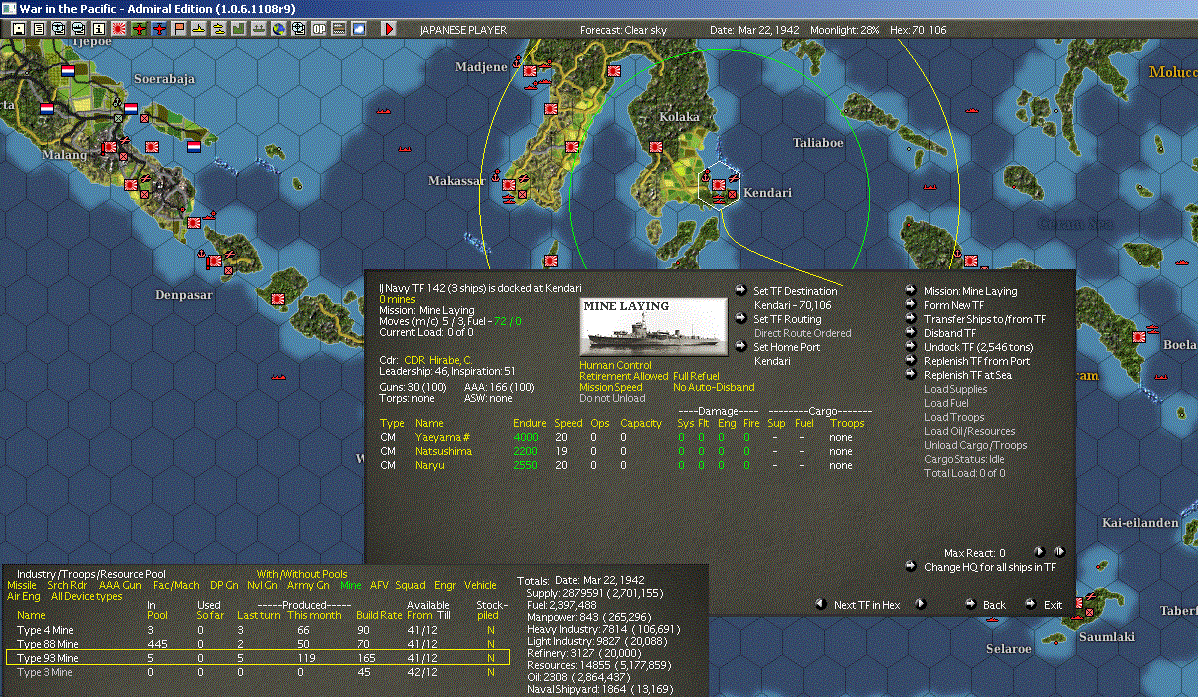The image size is (1198, 697).
Task: Click the Makassar base icon on map
Action: (x=508, y=185)
